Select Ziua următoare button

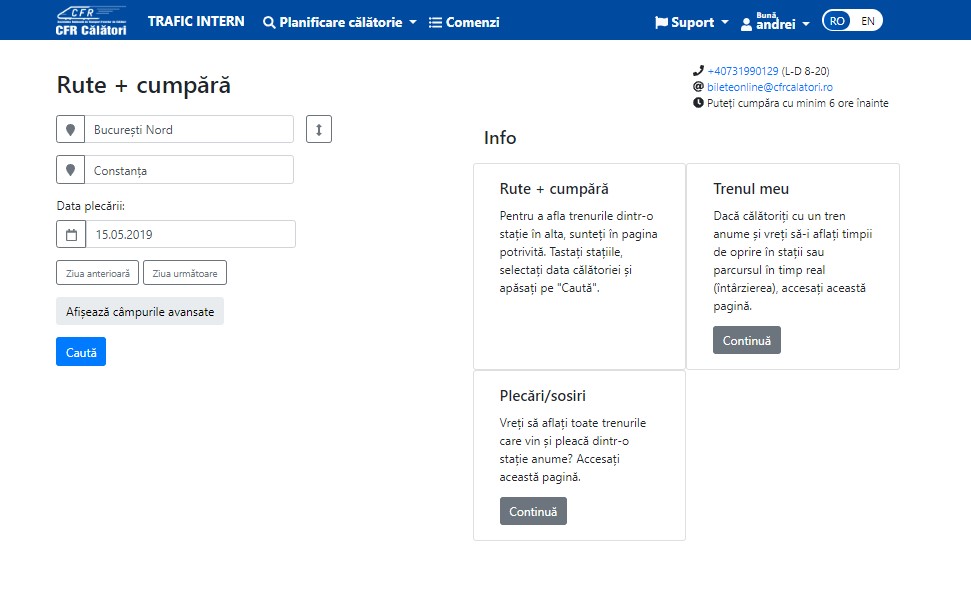185,273
